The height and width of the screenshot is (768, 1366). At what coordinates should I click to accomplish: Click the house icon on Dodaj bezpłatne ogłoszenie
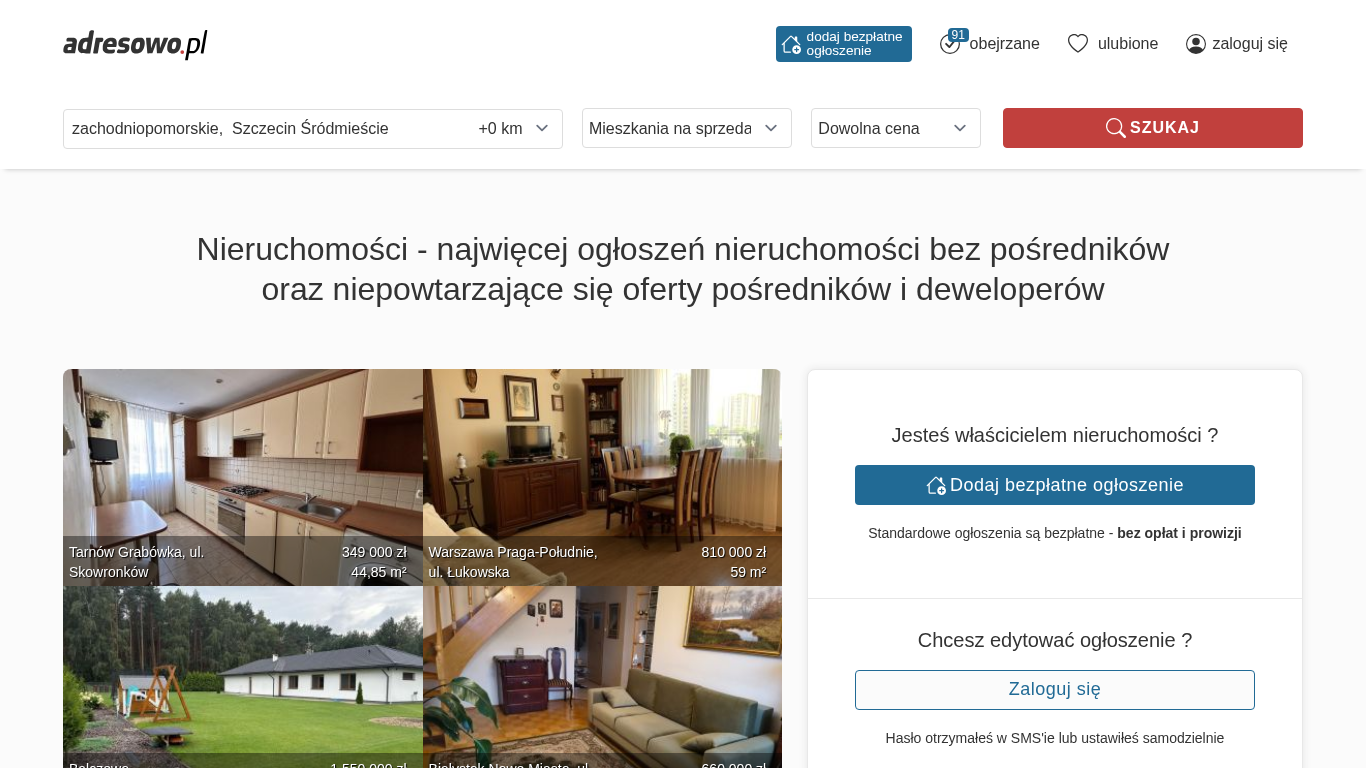coord(936,485)
